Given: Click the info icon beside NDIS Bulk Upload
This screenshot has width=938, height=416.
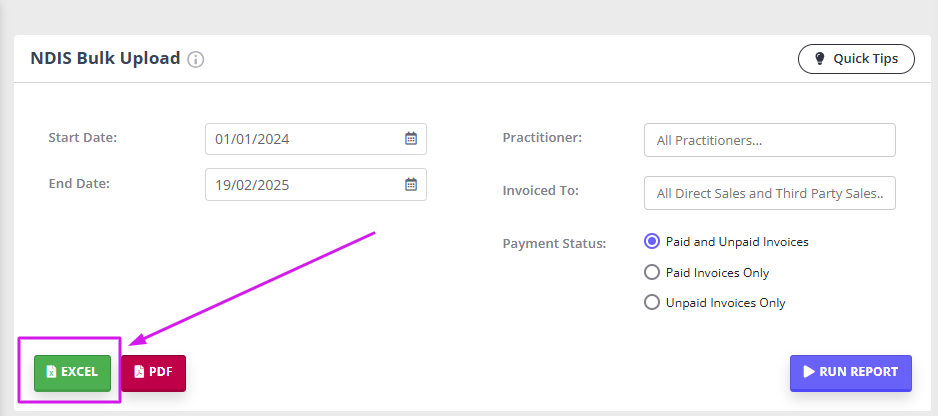Looking at the screenshot, I should [196, 60].
